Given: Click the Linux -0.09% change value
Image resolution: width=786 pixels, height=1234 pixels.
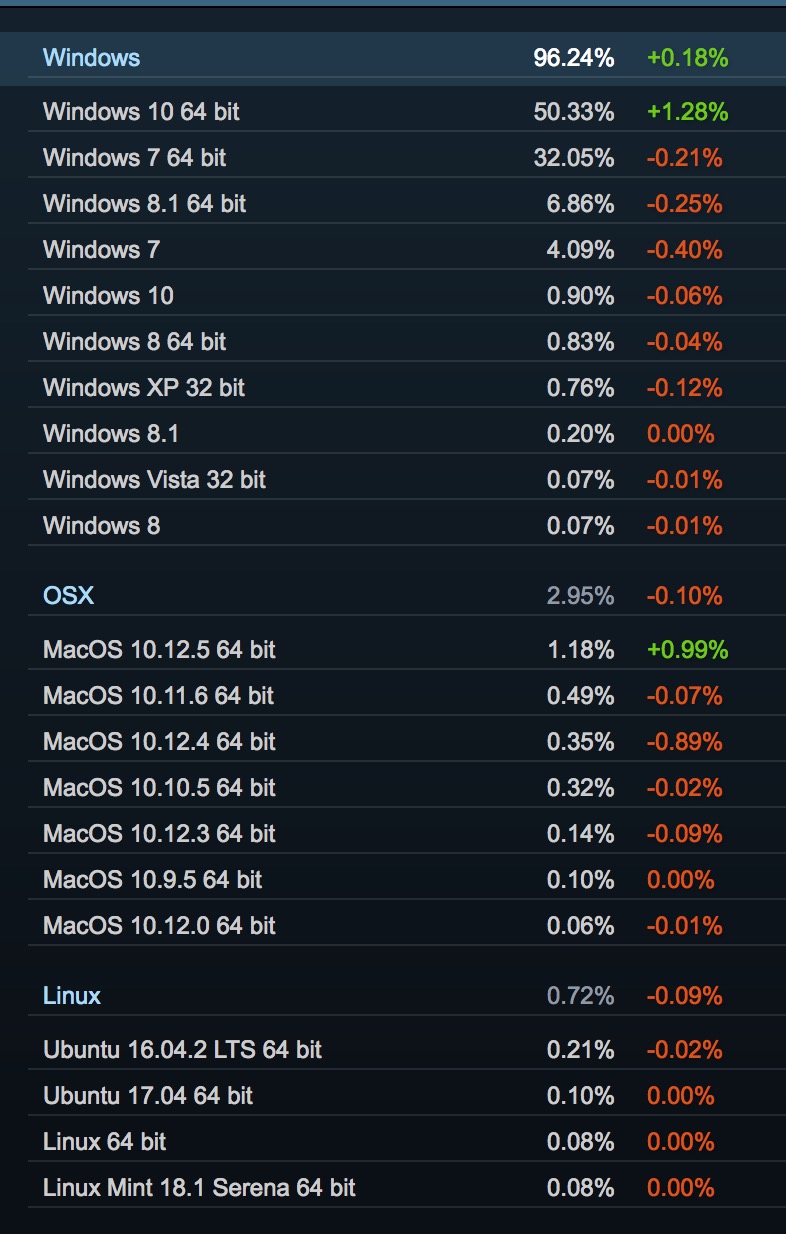Looking at the screenshot, I should point(684,996).
